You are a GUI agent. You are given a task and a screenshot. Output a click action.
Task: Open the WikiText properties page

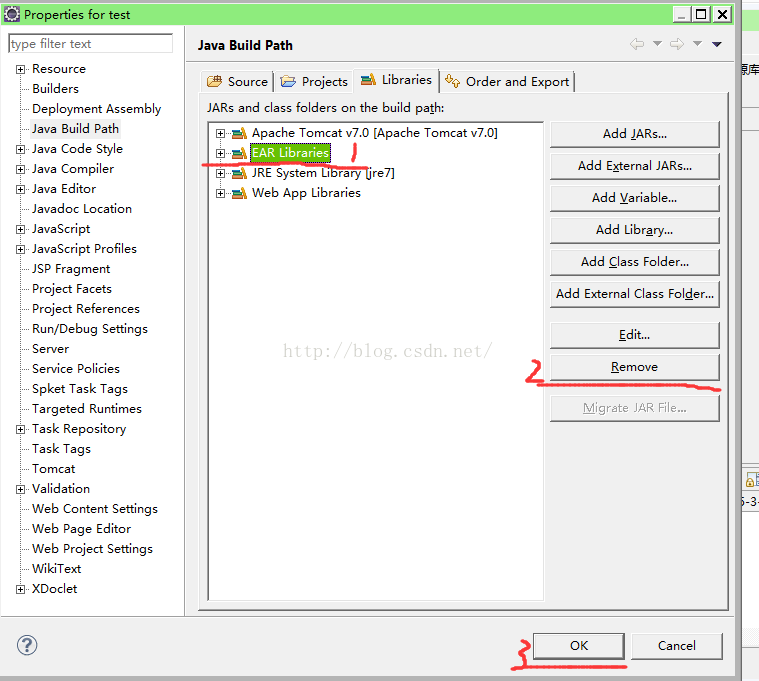pos(57,569)
